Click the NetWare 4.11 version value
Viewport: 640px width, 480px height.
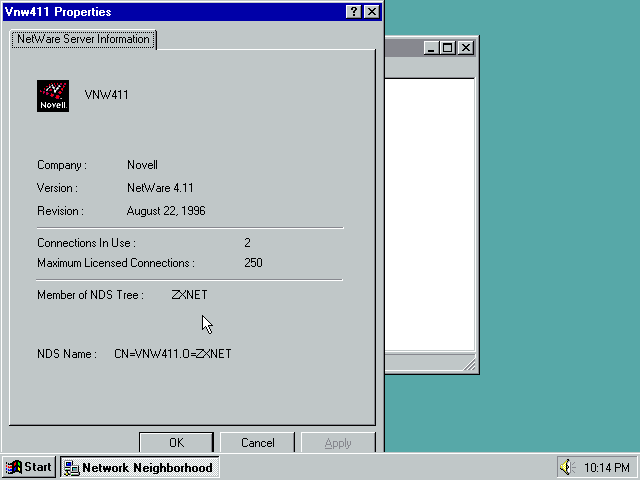pyautogui.click(x=160, y=188)
